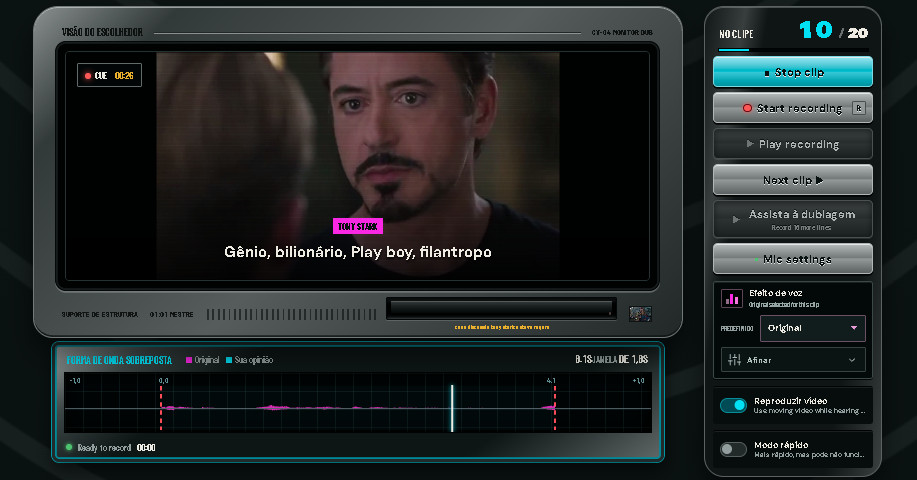The image size is (917, 480).
Task: Click the play triangle in Assista à dublagem
Action: (x=736, y=219)
